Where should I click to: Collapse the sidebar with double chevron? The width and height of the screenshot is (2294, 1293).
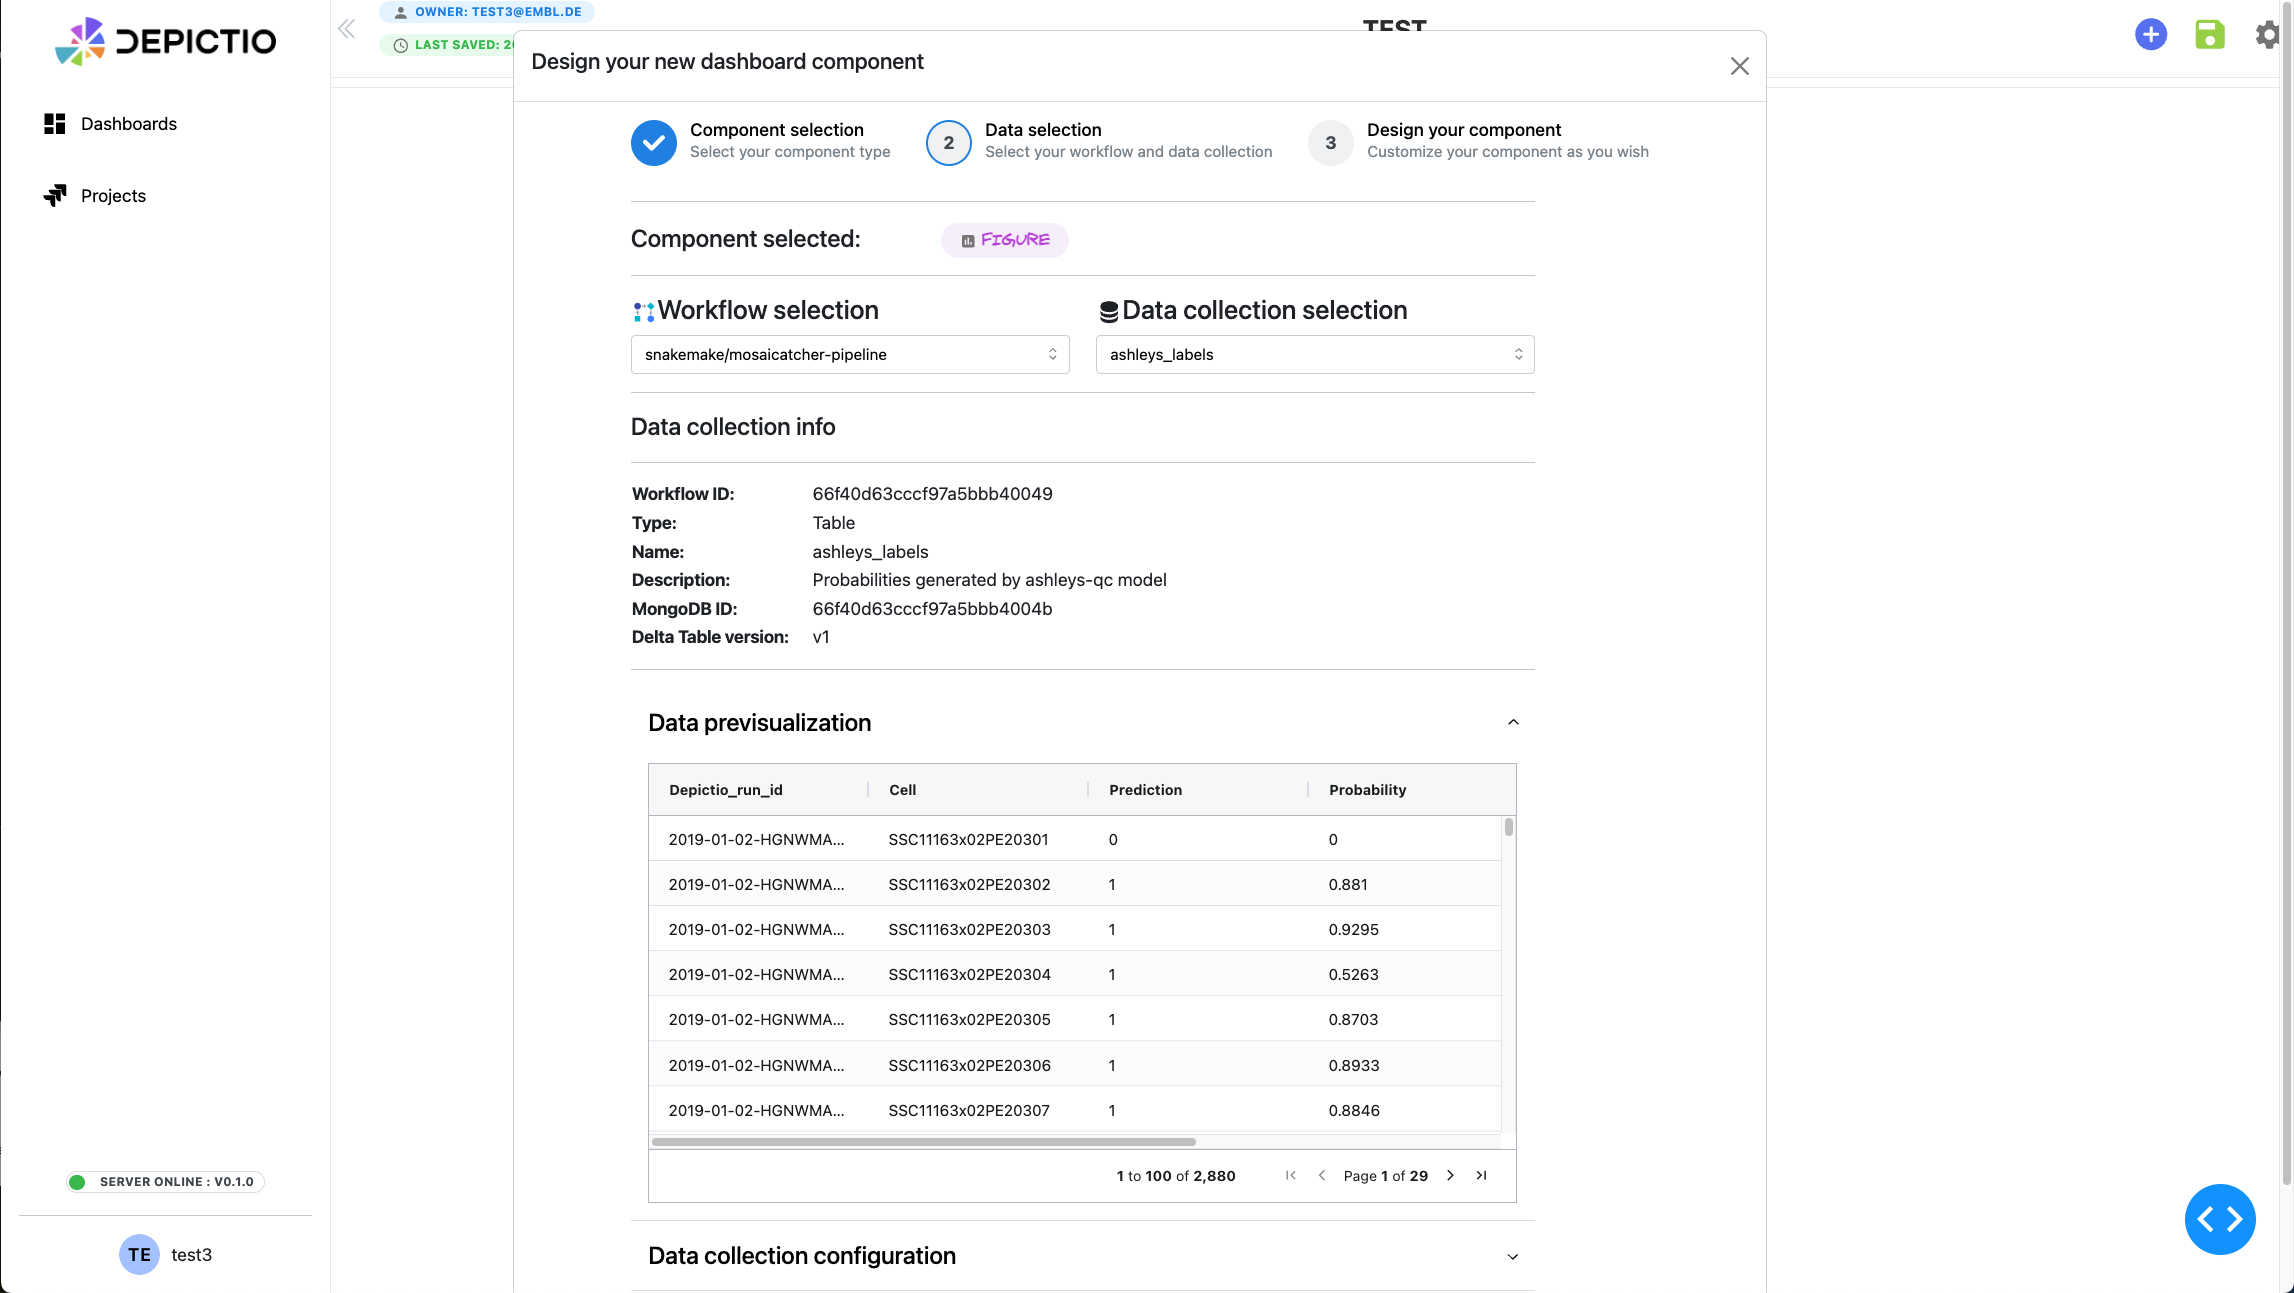(346, 29)
